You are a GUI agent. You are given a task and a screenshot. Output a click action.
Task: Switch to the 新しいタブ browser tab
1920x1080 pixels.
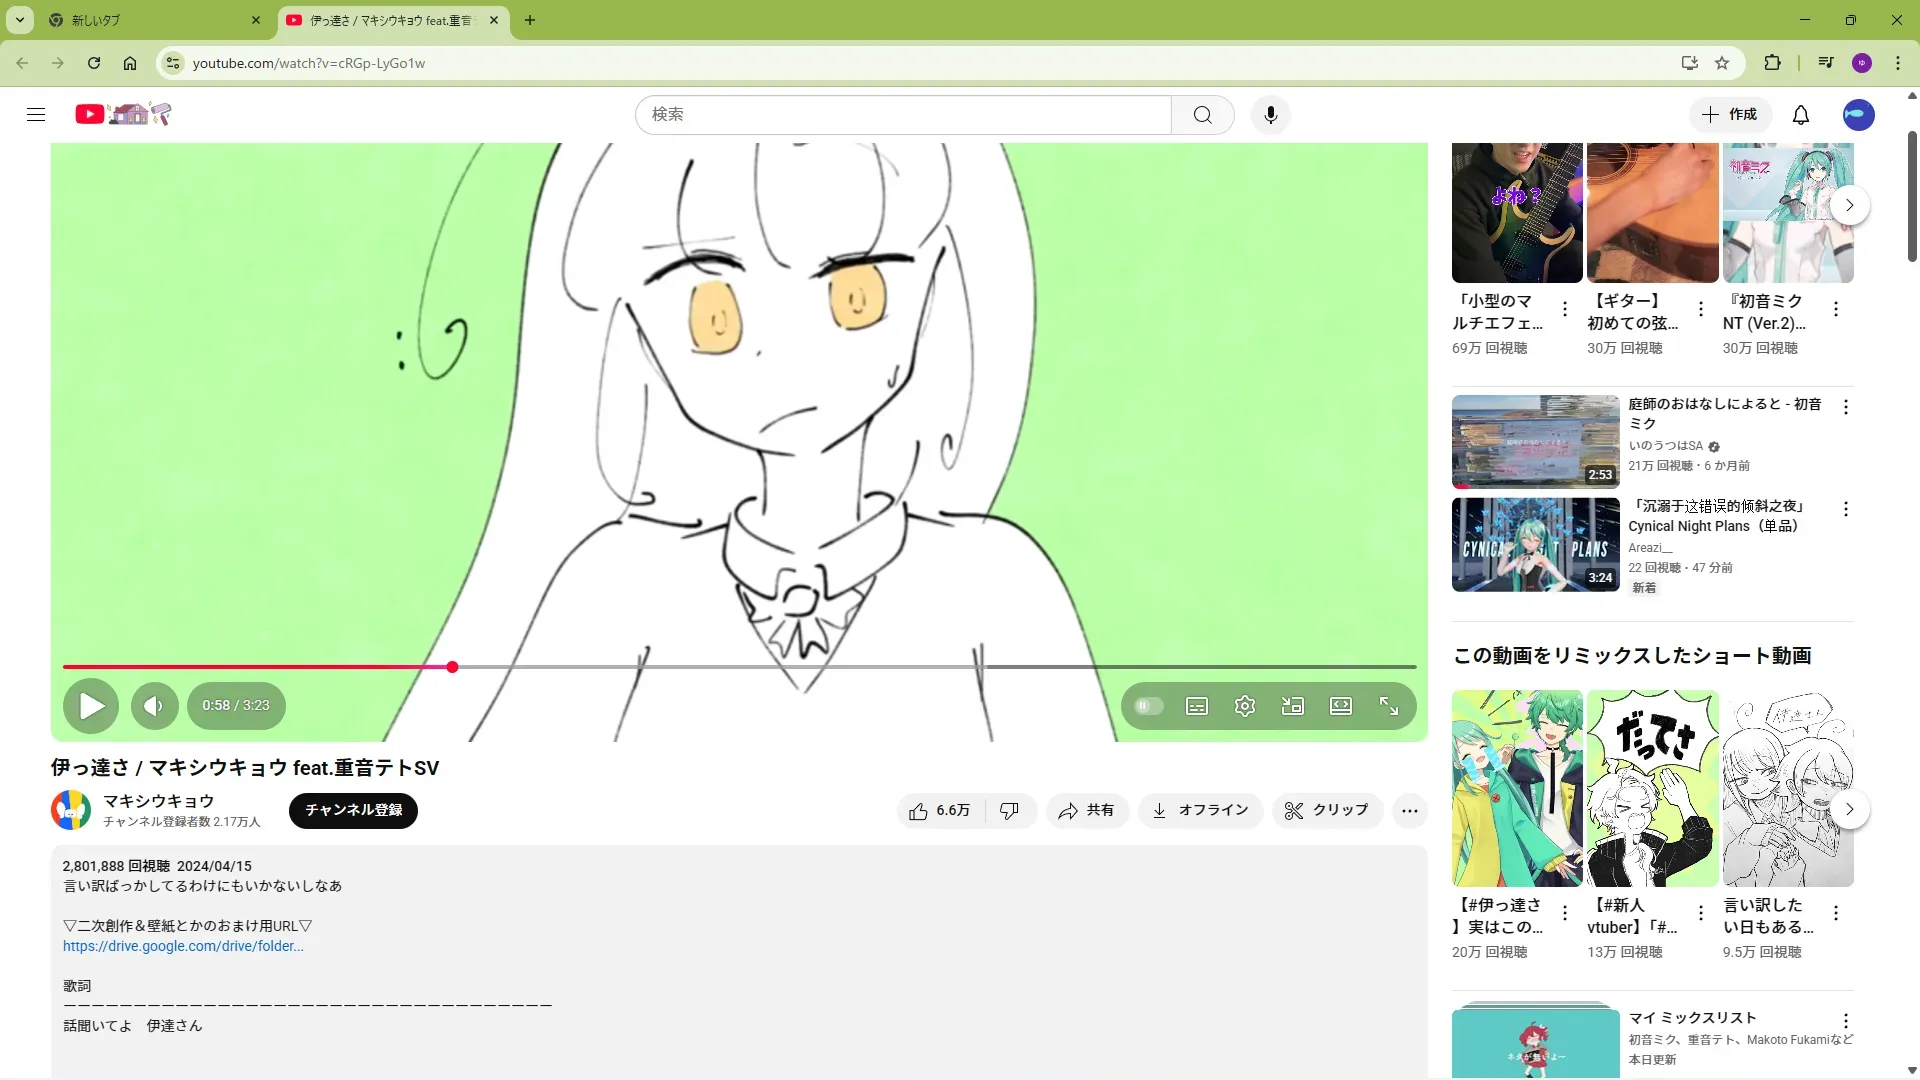150,20
